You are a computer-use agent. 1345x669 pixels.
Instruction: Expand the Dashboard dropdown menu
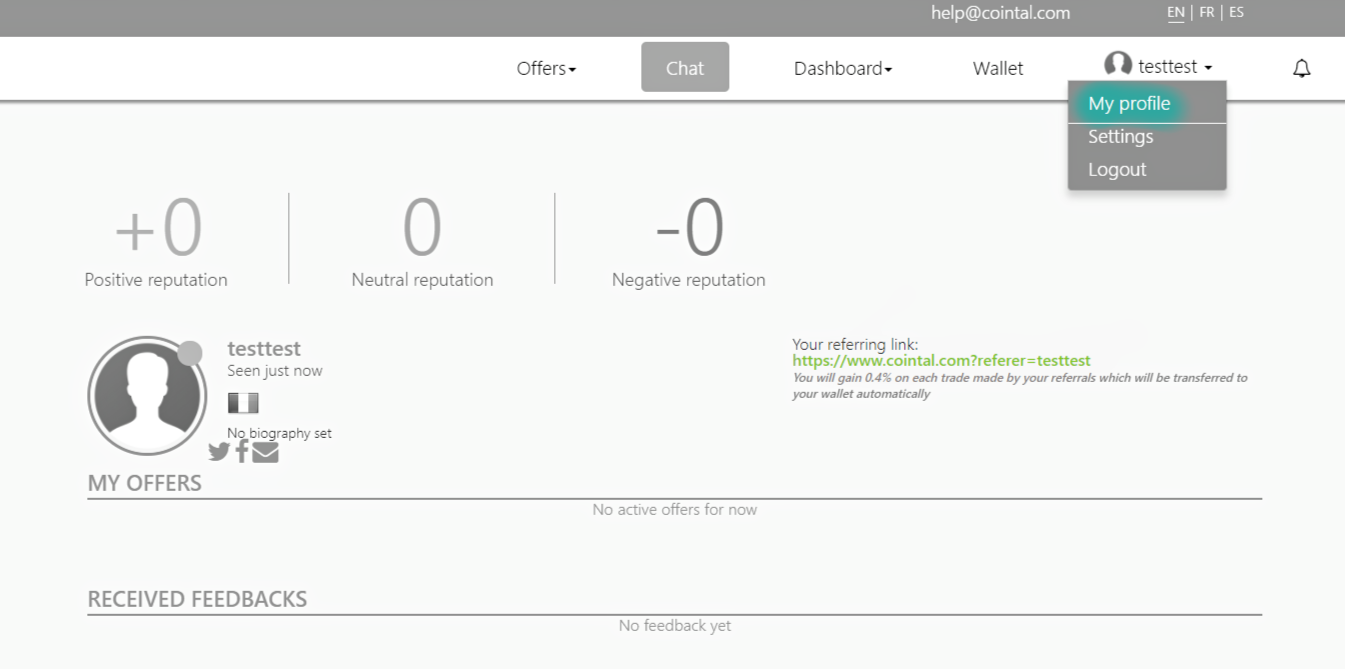pos(843,68)
